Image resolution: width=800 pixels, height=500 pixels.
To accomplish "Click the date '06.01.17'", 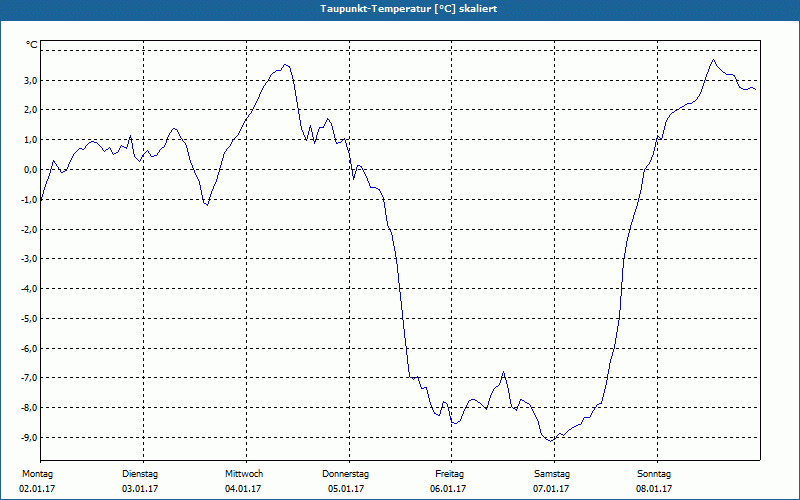I will click(448, 489).
